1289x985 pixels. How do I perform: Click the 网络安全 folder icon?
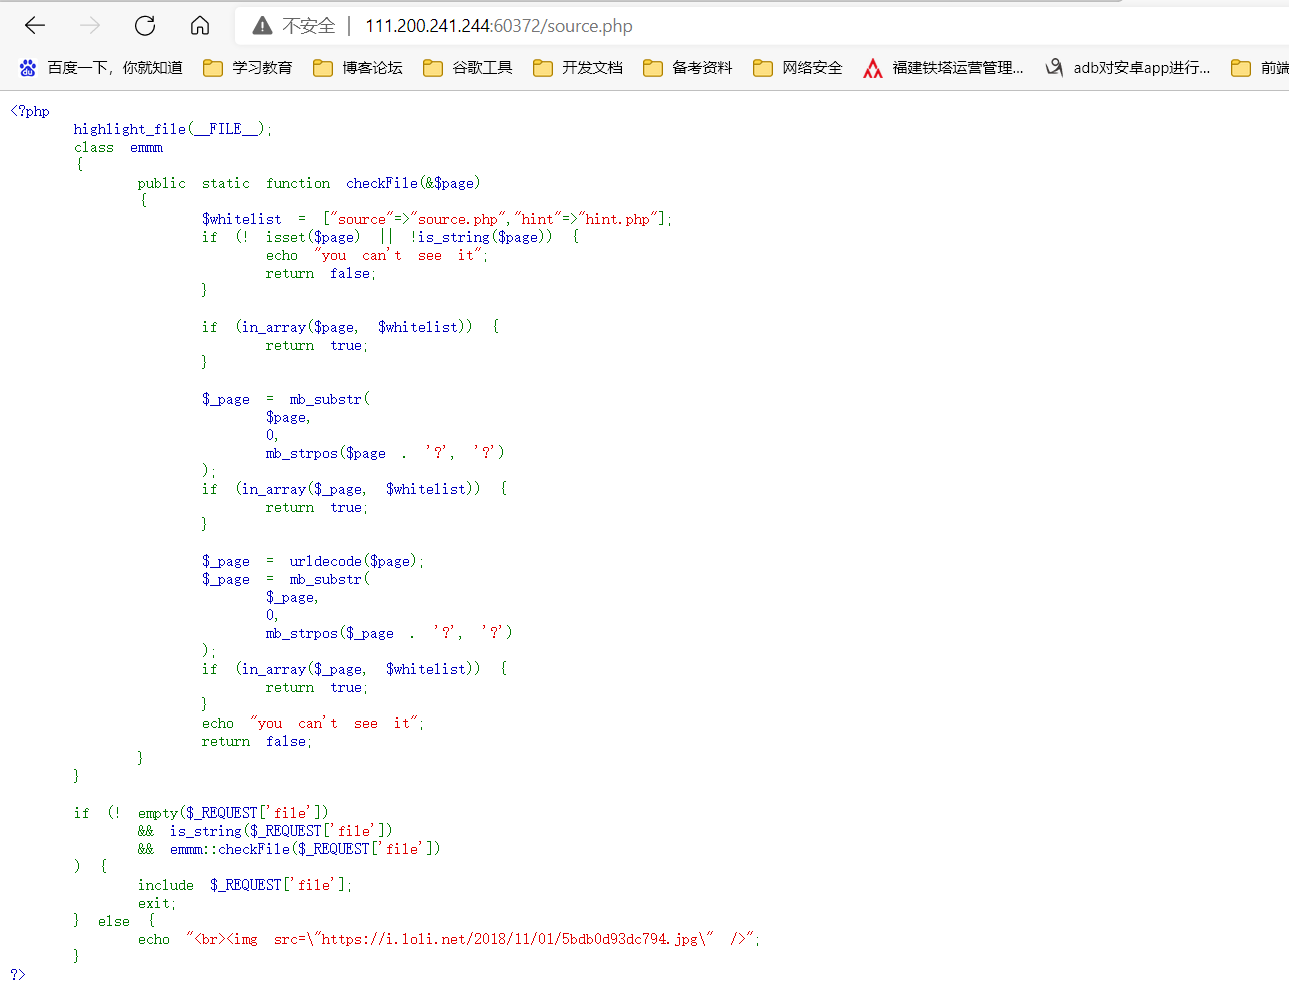tap(763, 68)
